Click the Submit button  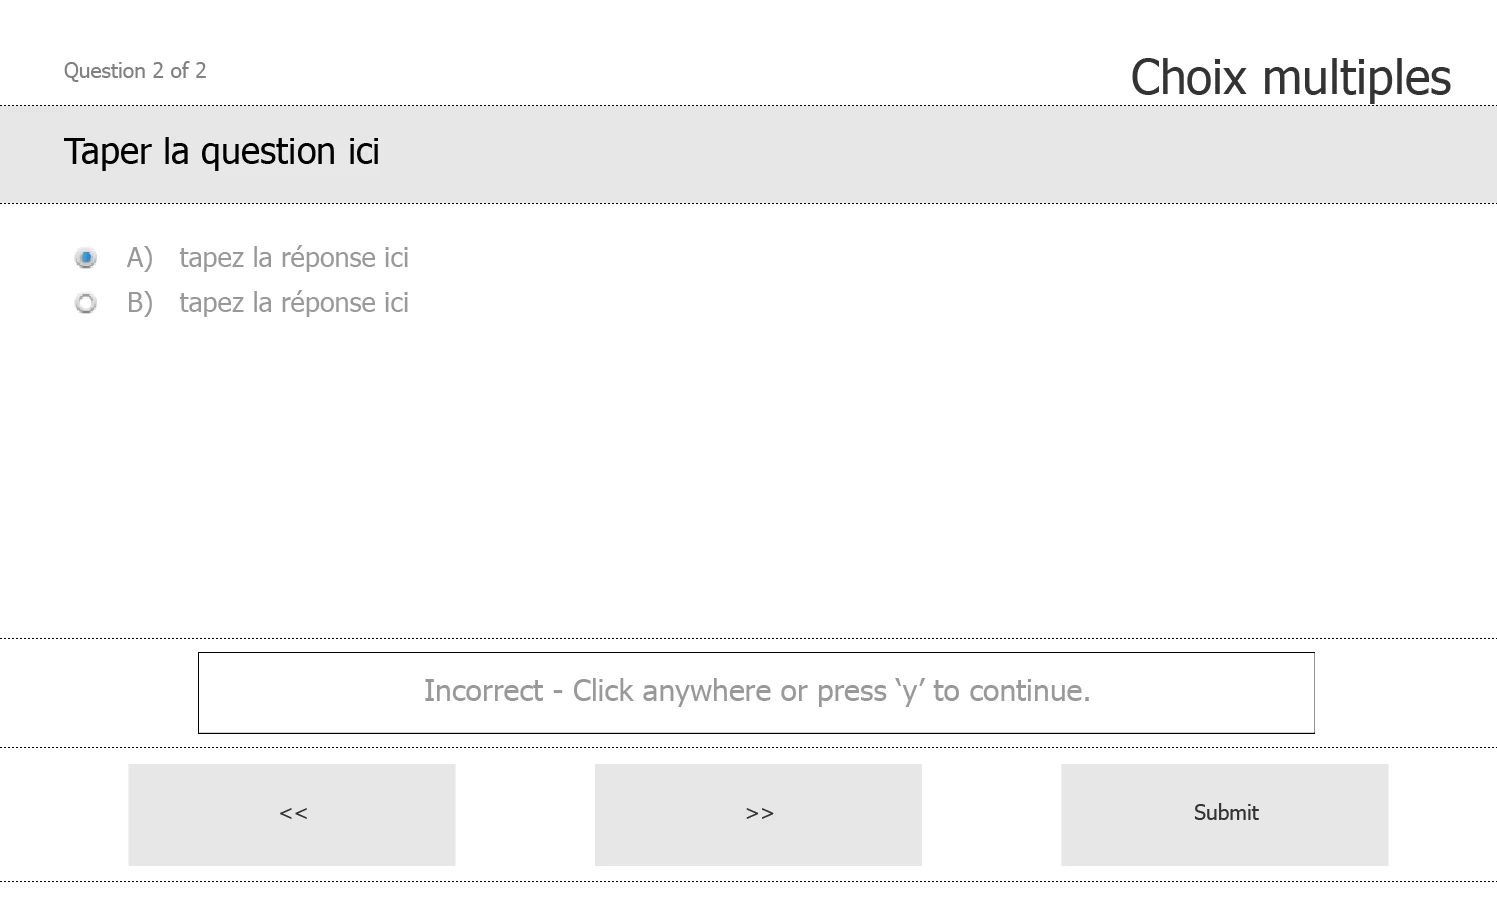pyautogui.click(x=1225, y=815)
